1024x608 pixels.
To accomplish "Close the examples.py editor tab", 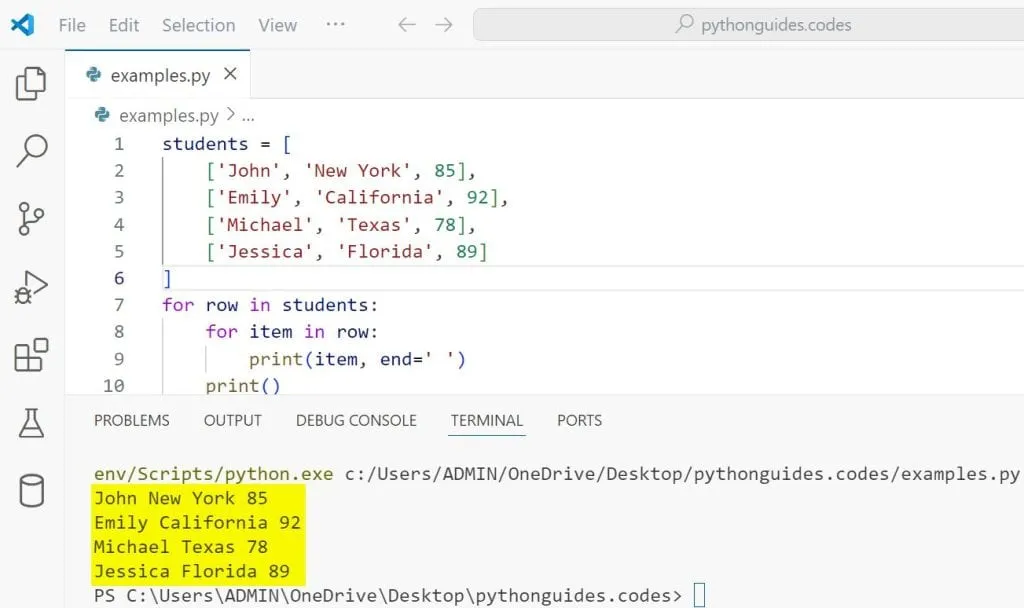I will [x=230, y=74].
